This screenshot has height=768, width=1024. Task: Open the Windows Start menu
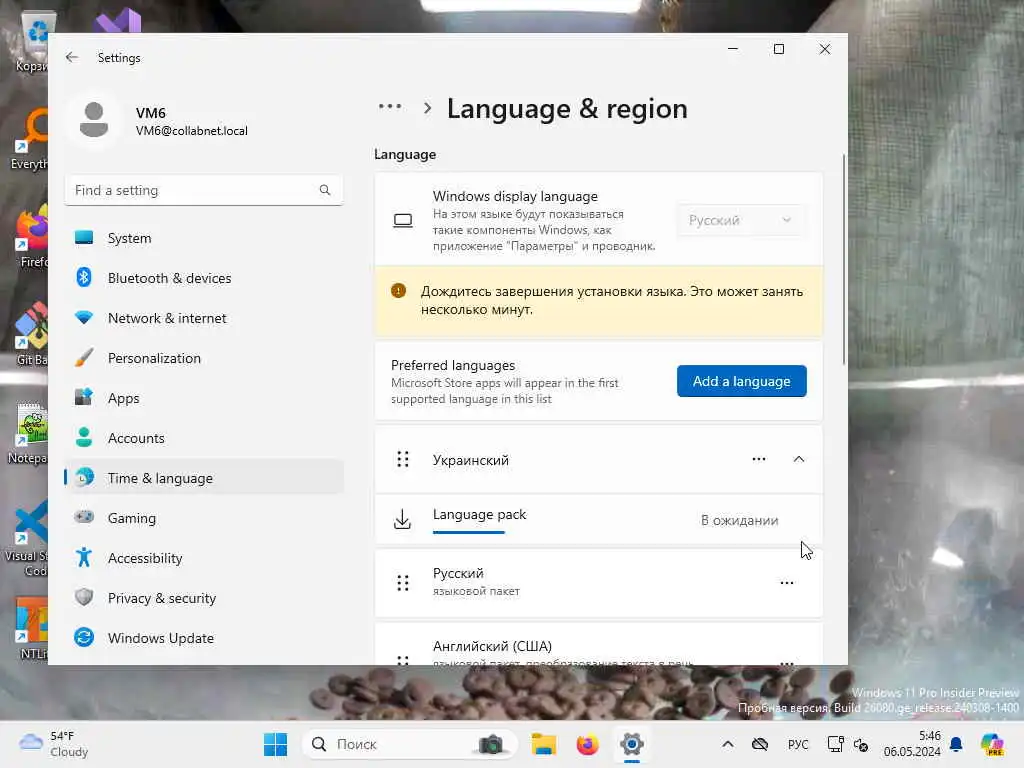275,744
